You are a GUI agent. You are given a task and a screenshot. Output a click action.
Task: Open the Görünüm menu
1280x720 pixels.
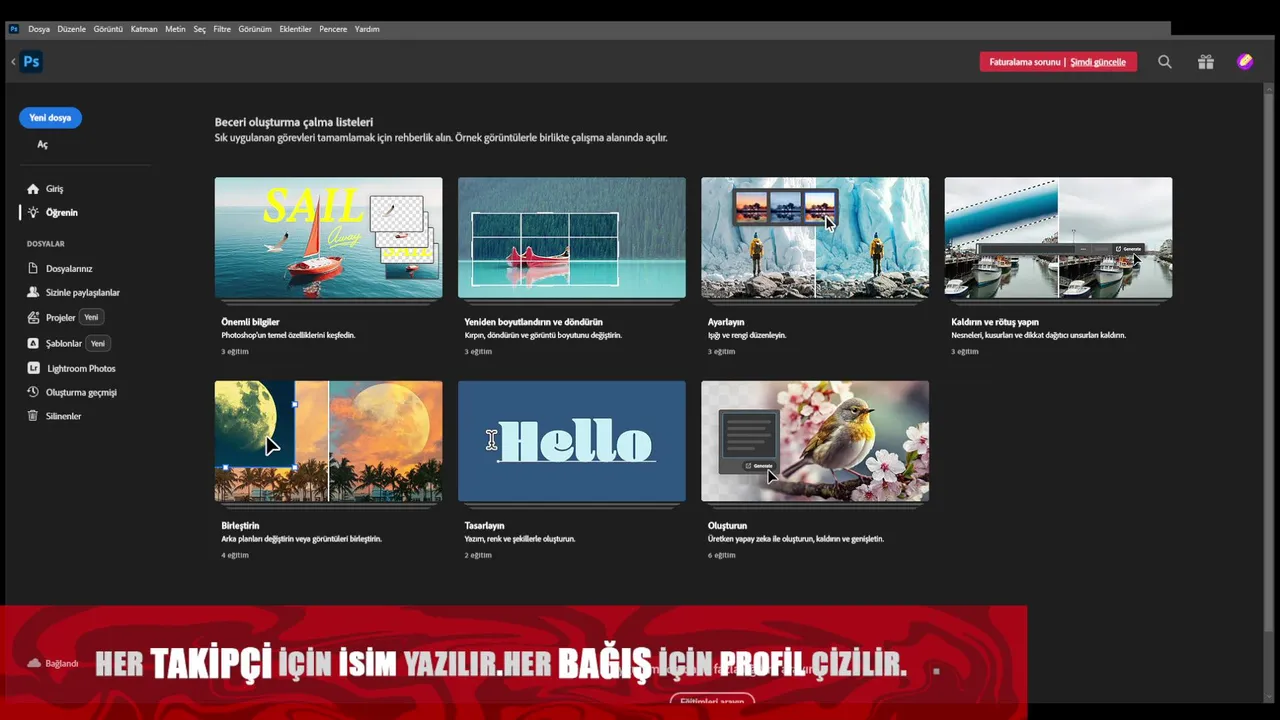click(x=255, y=29)
